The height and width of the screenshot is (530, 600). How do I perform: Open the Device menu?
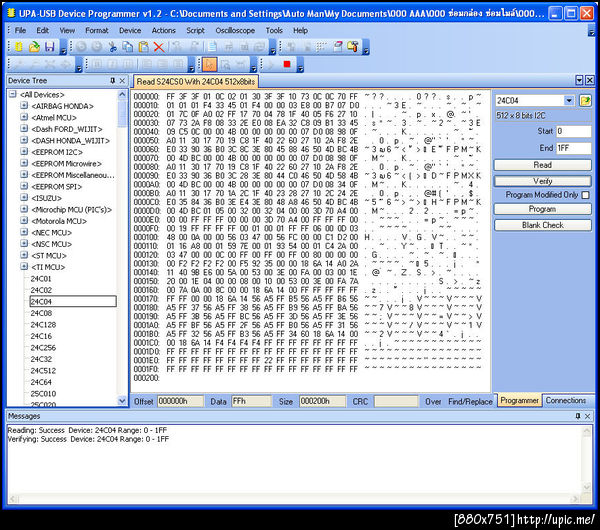[x=130, y=30]
